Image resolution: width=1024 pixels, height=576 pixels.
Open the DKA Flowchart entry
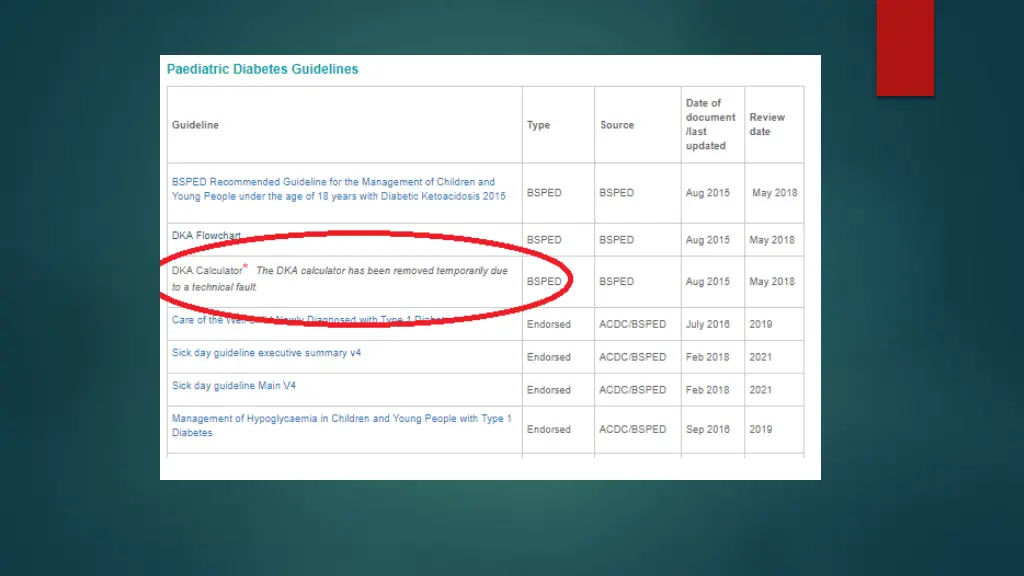[x=206, y=235]
